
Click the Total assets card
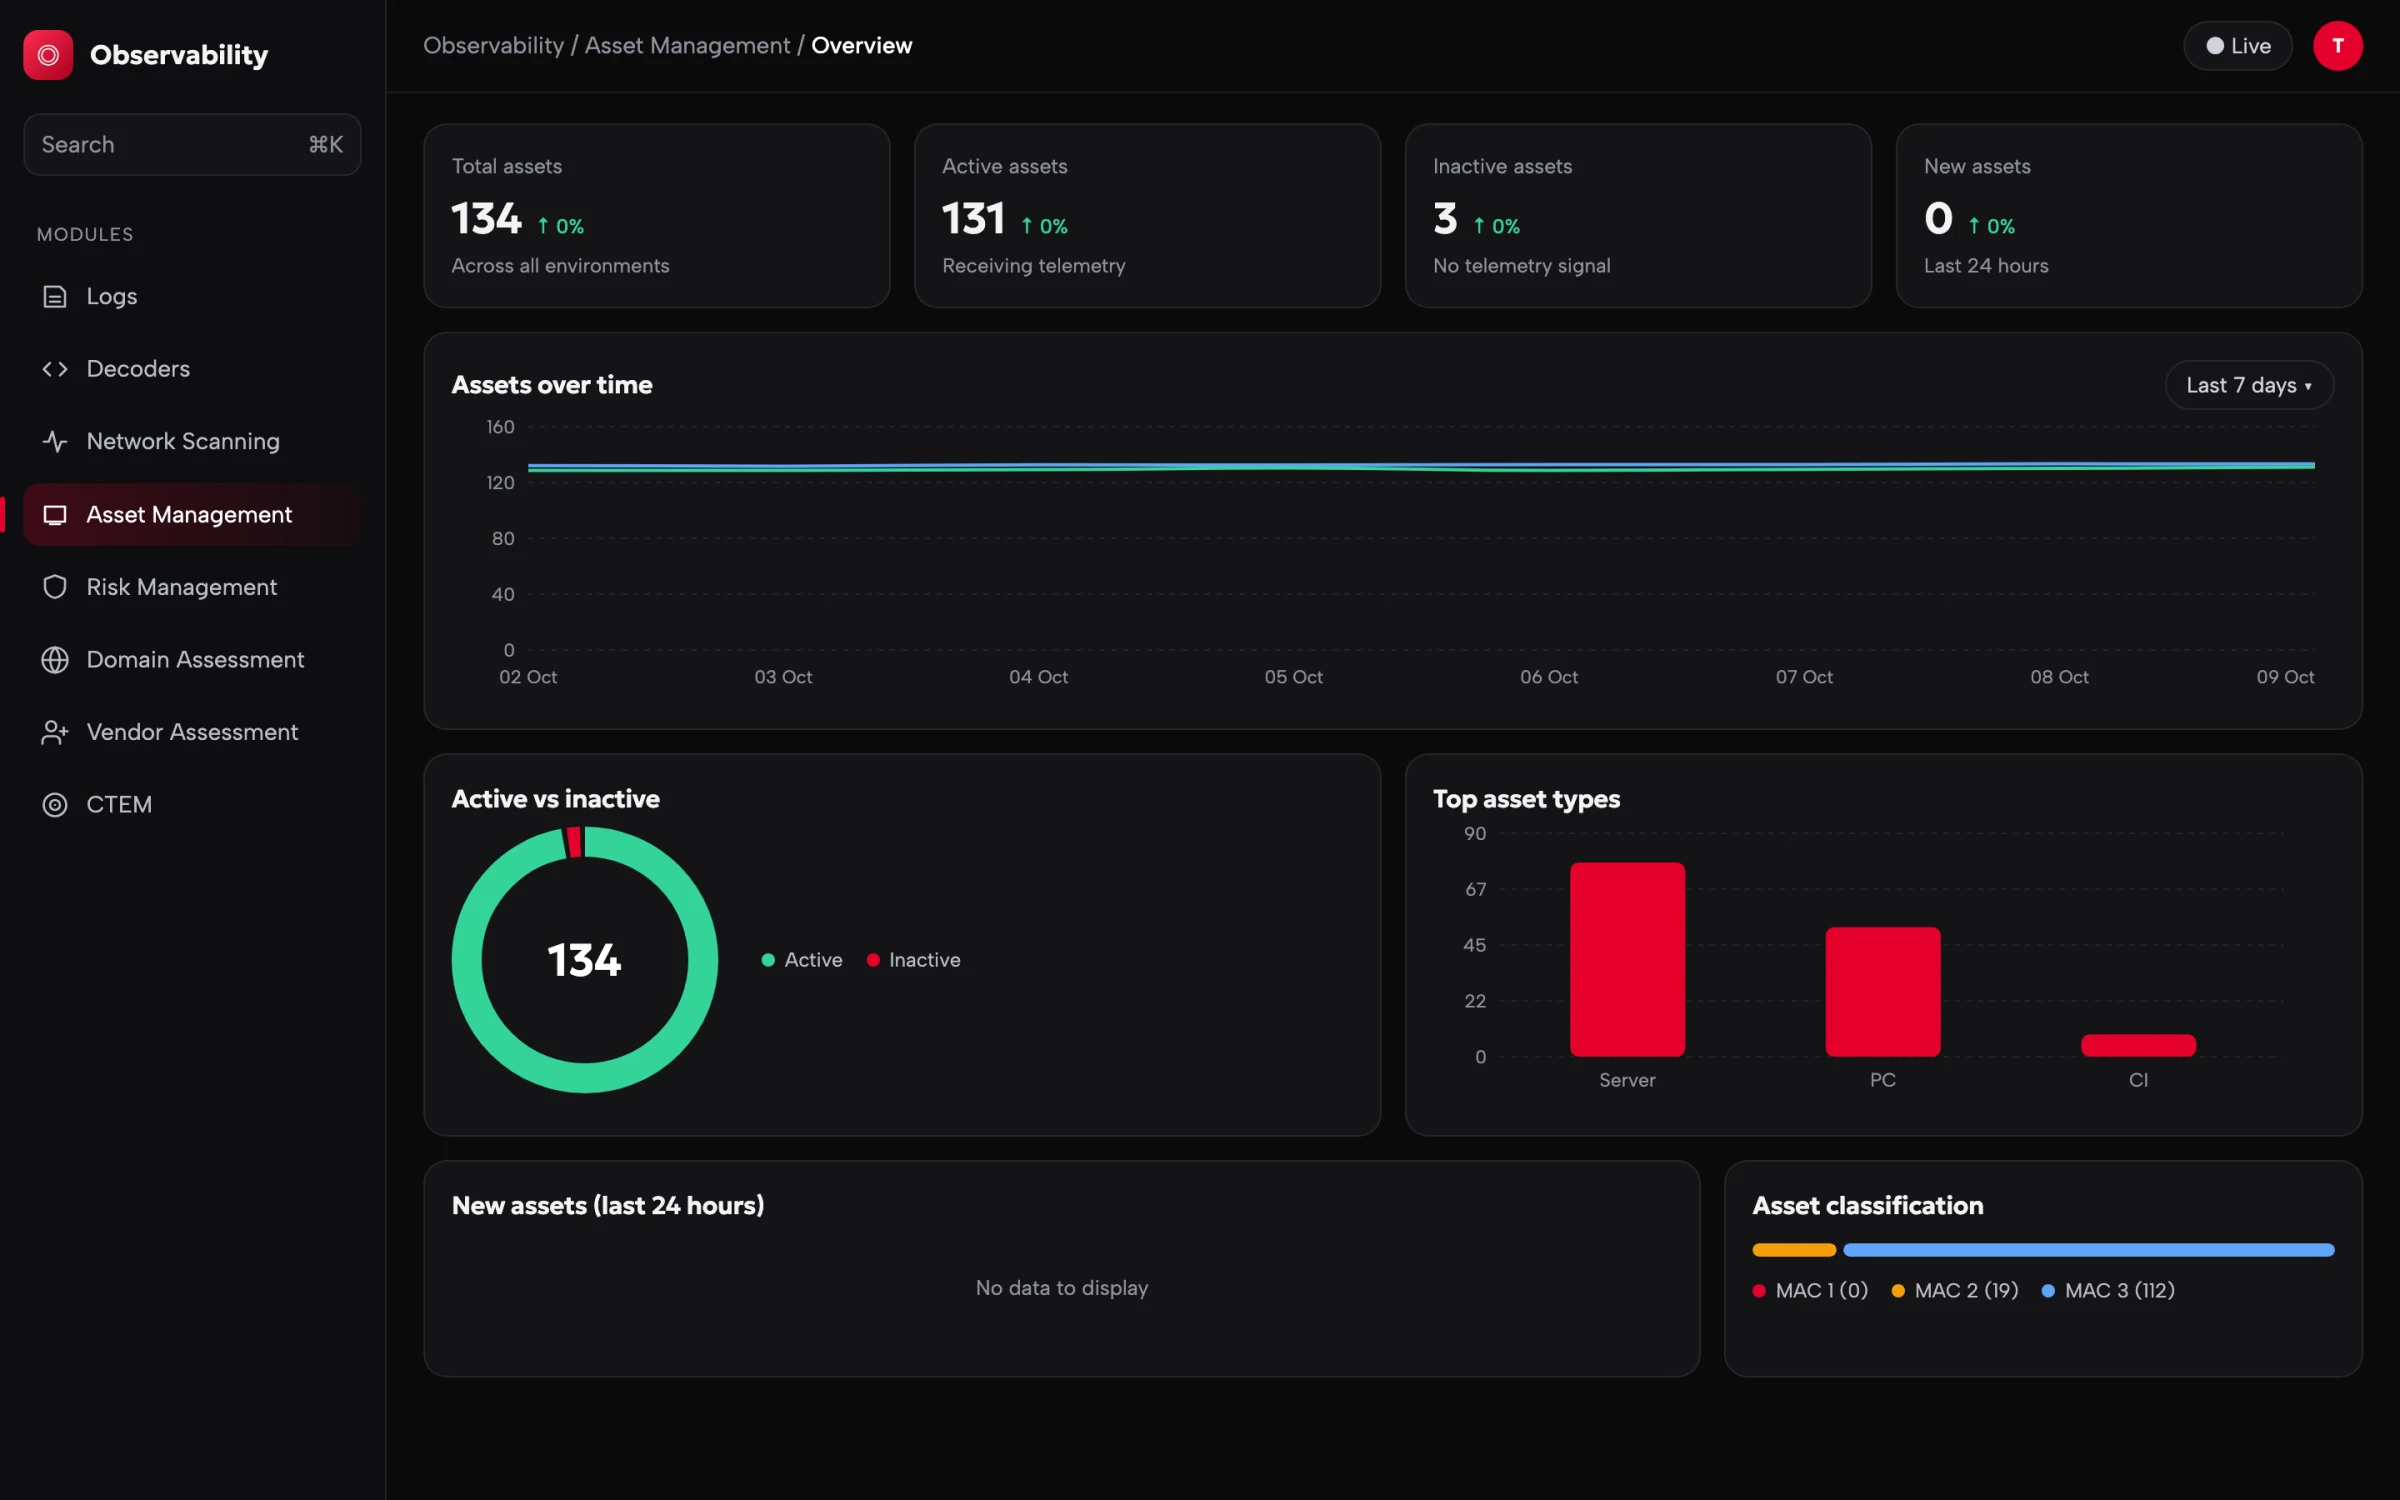click(x=657, y=216)
